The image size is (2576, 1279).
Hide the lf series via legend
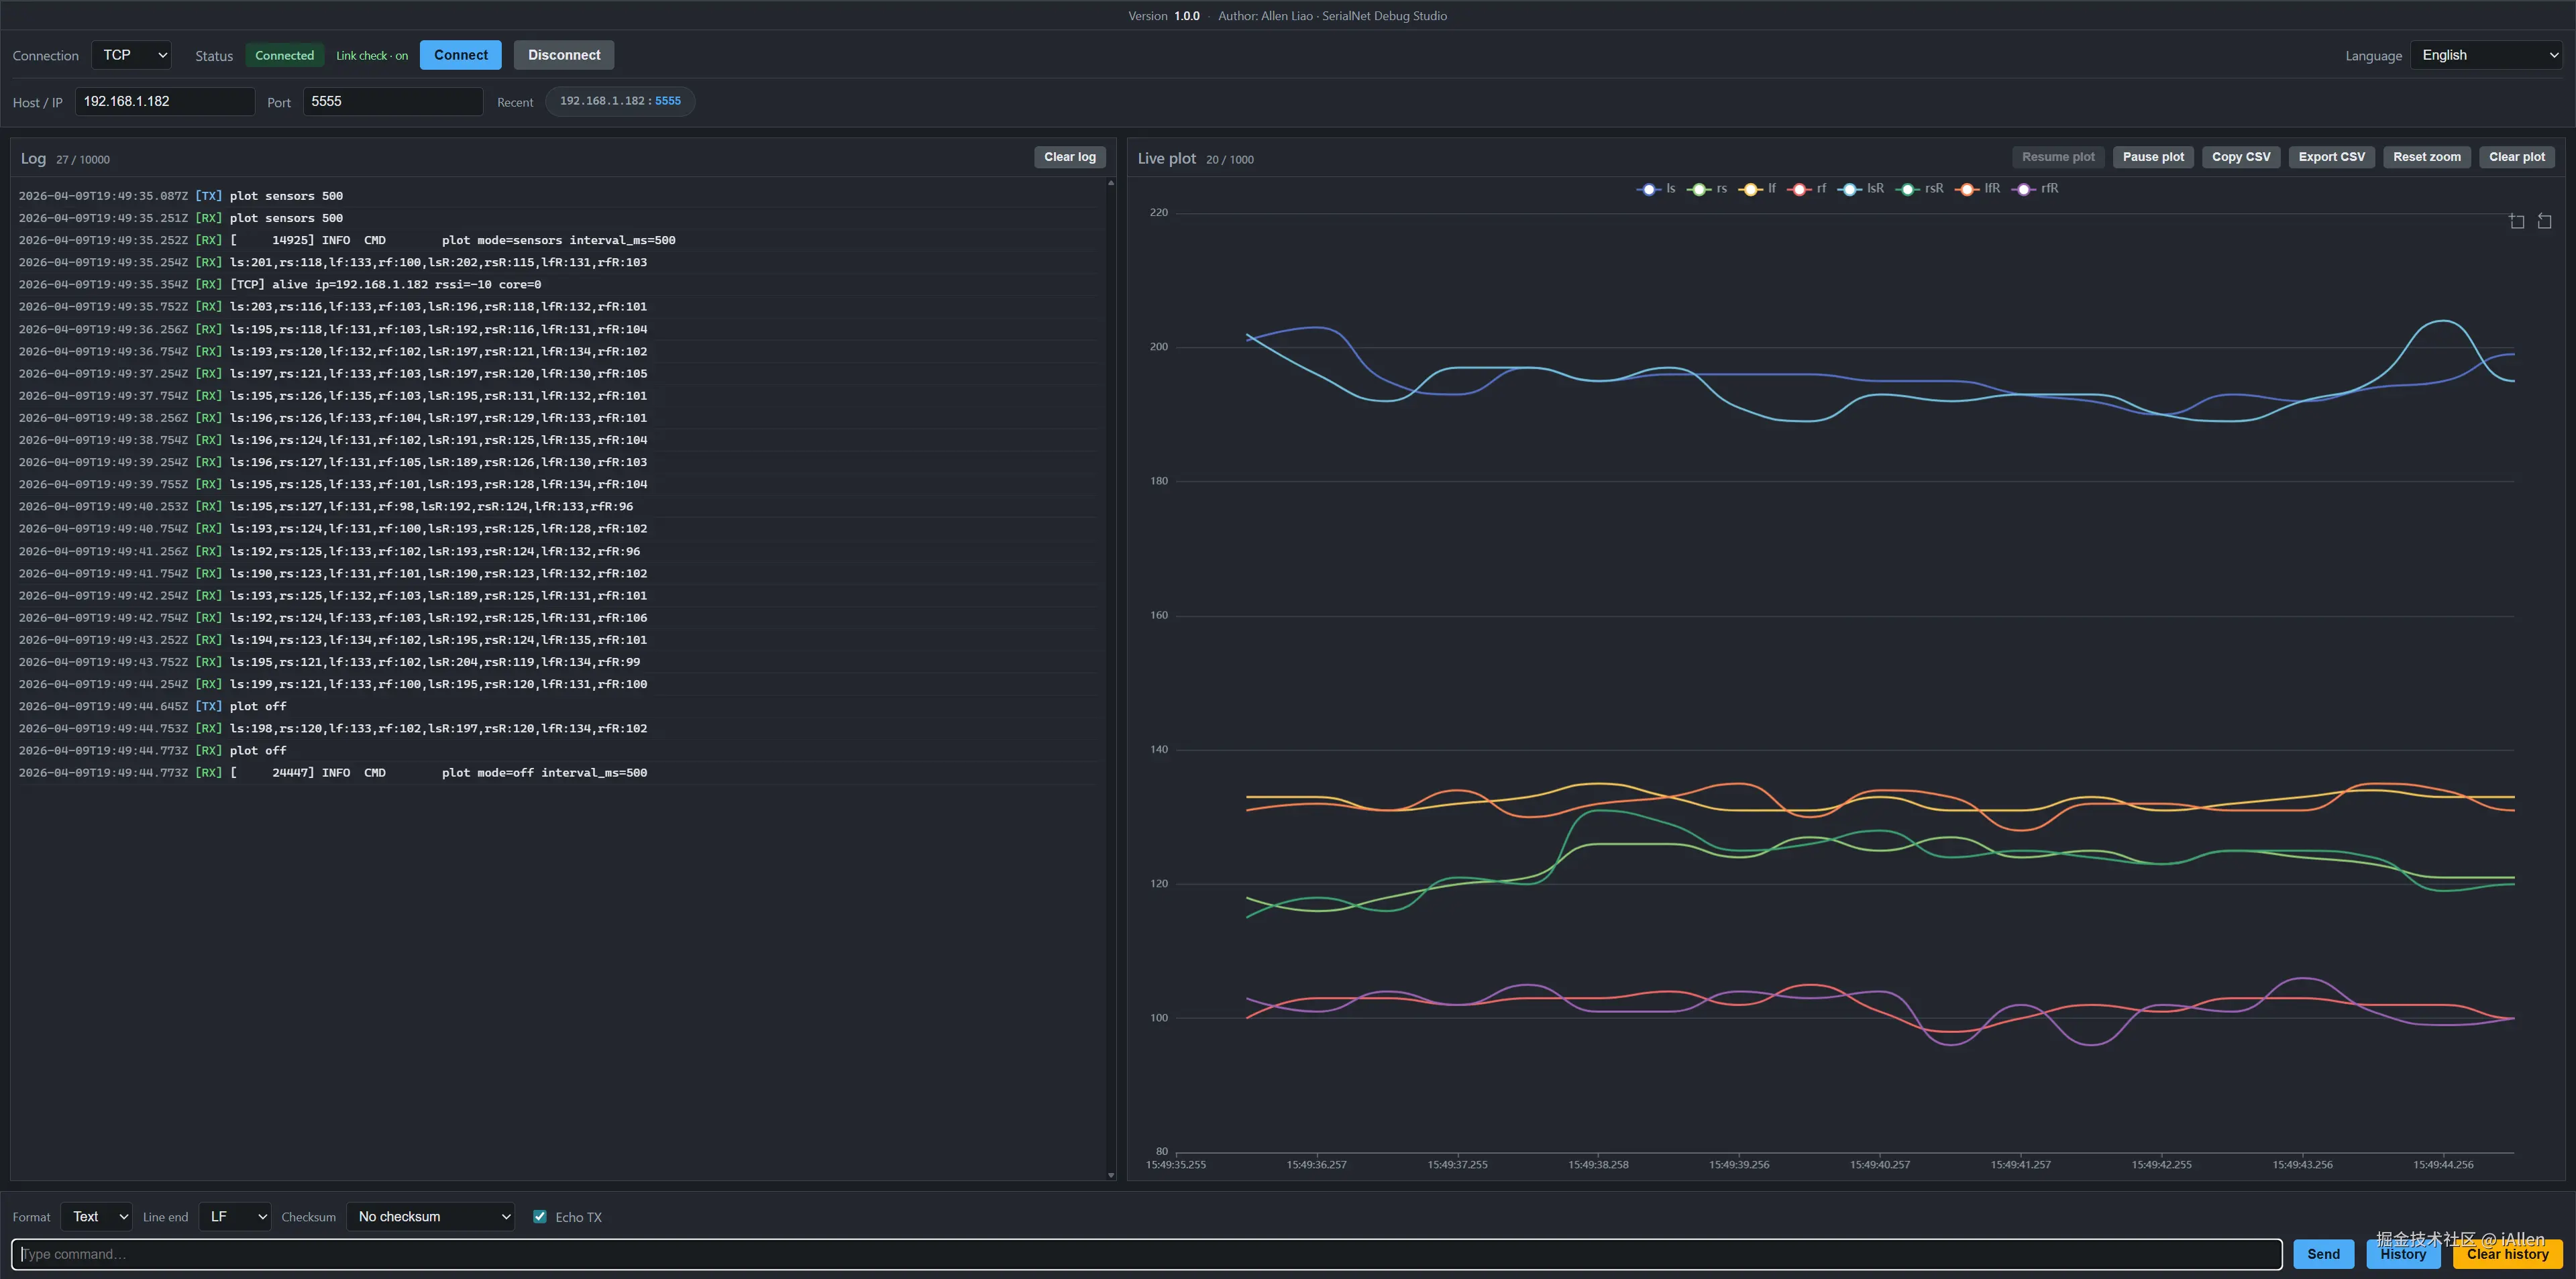tap(1750, 189)
